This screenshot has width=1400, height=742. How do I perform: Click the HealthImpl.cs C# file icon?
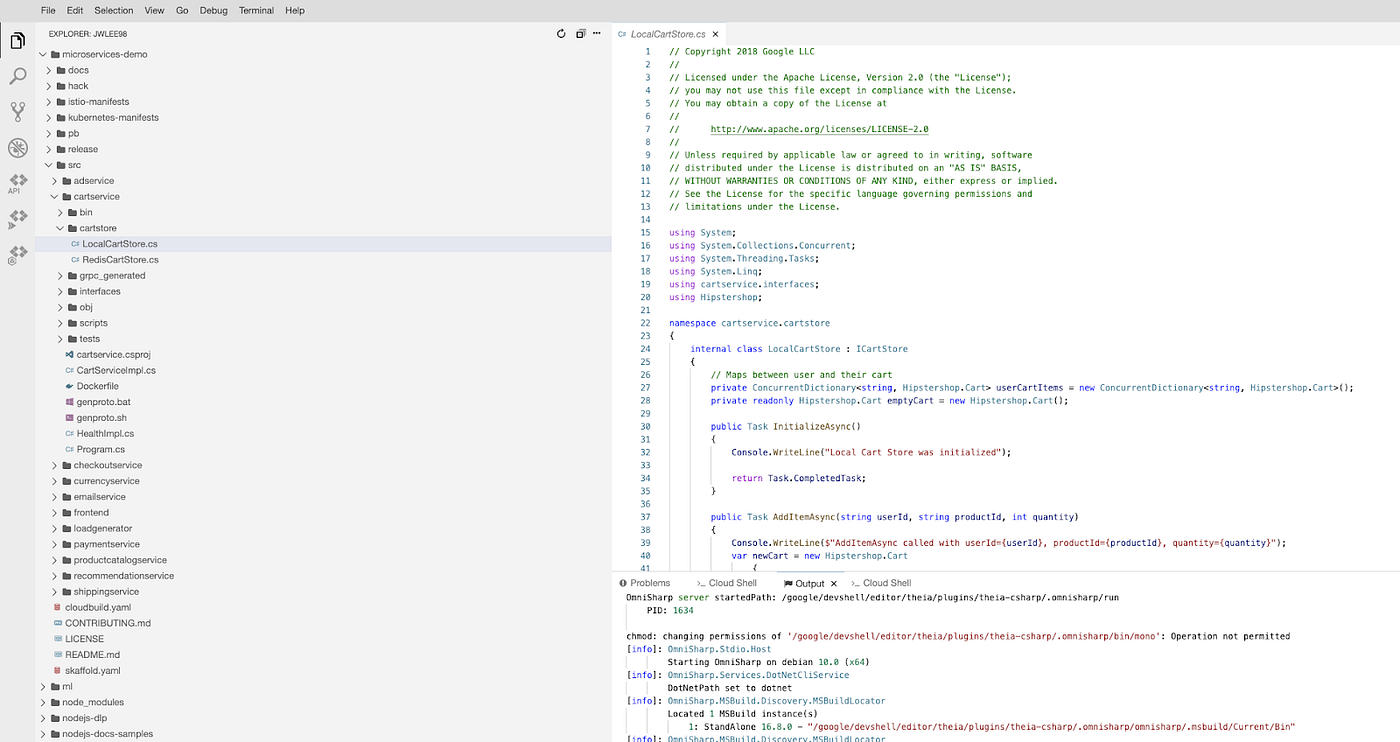point(69,434)
